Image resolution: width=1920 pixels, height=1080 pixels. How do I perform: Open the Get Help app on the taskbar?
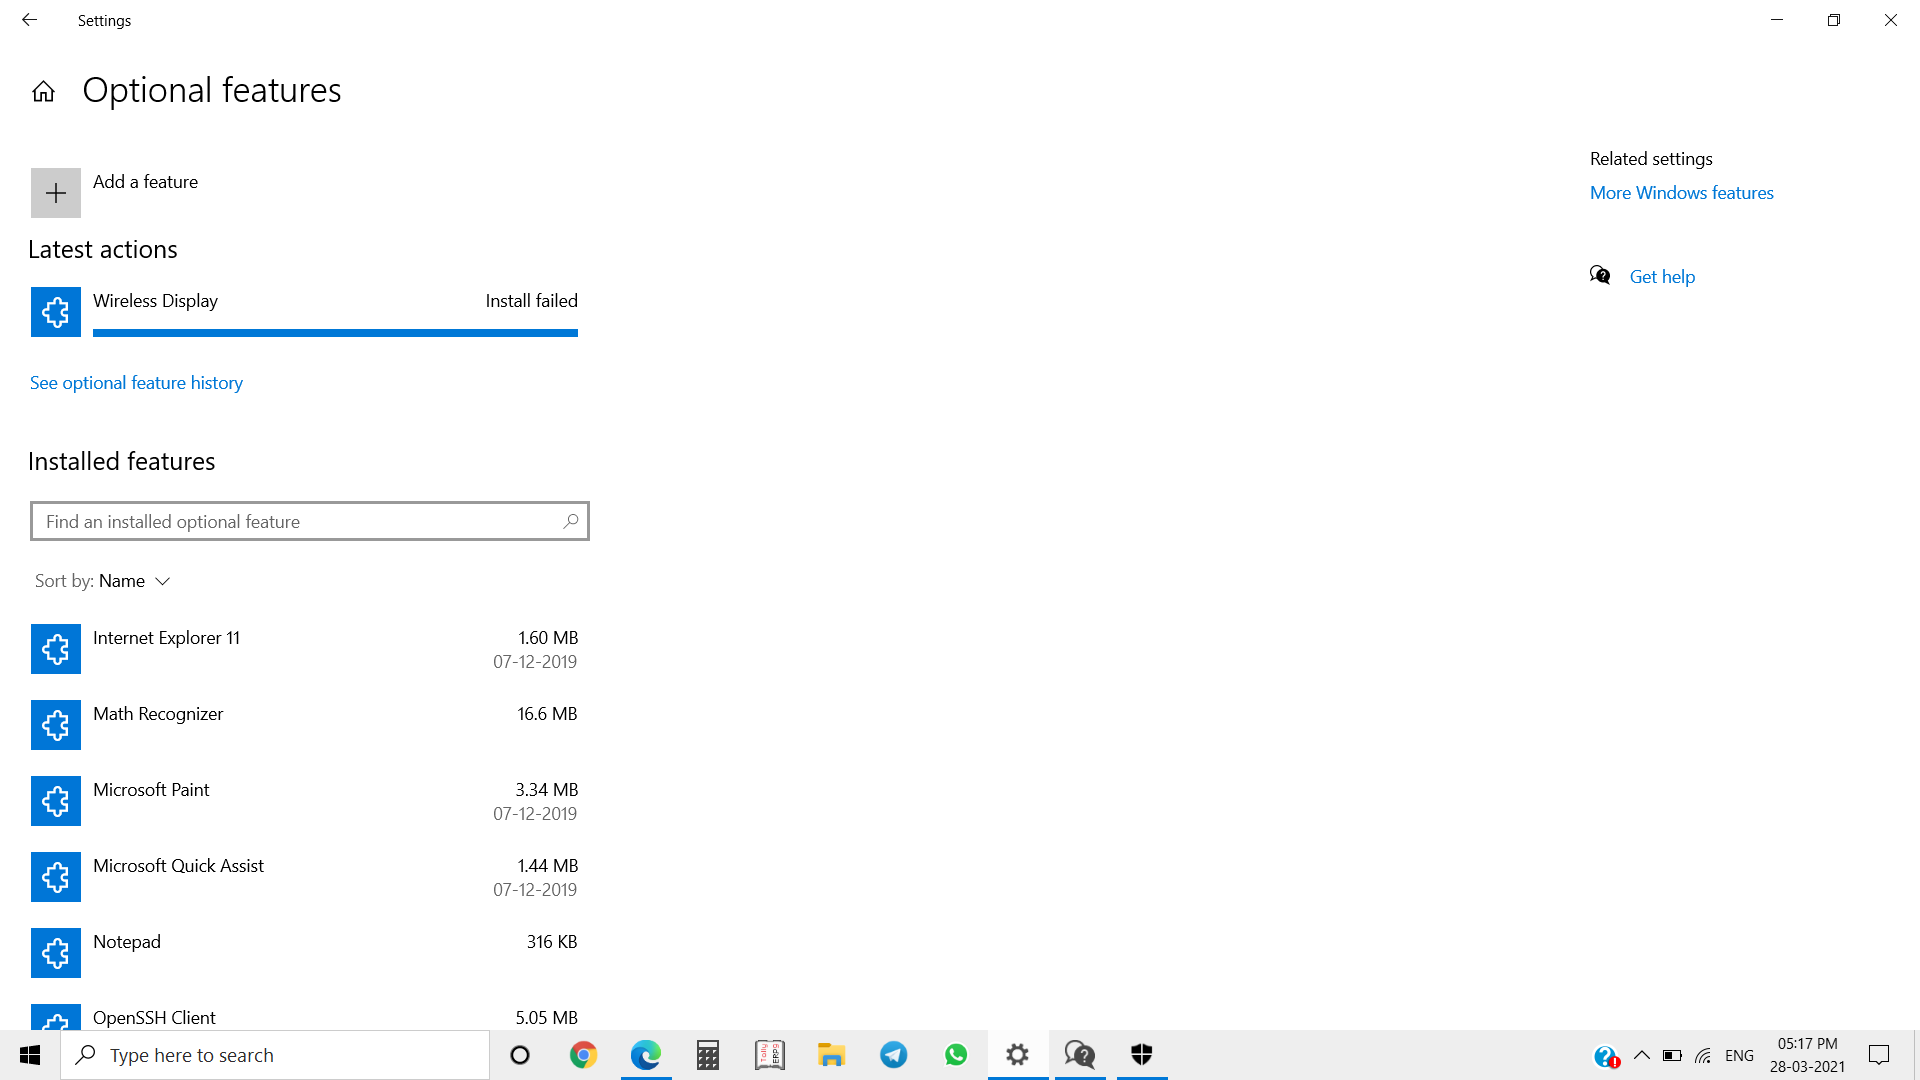click(1080, 1055)
